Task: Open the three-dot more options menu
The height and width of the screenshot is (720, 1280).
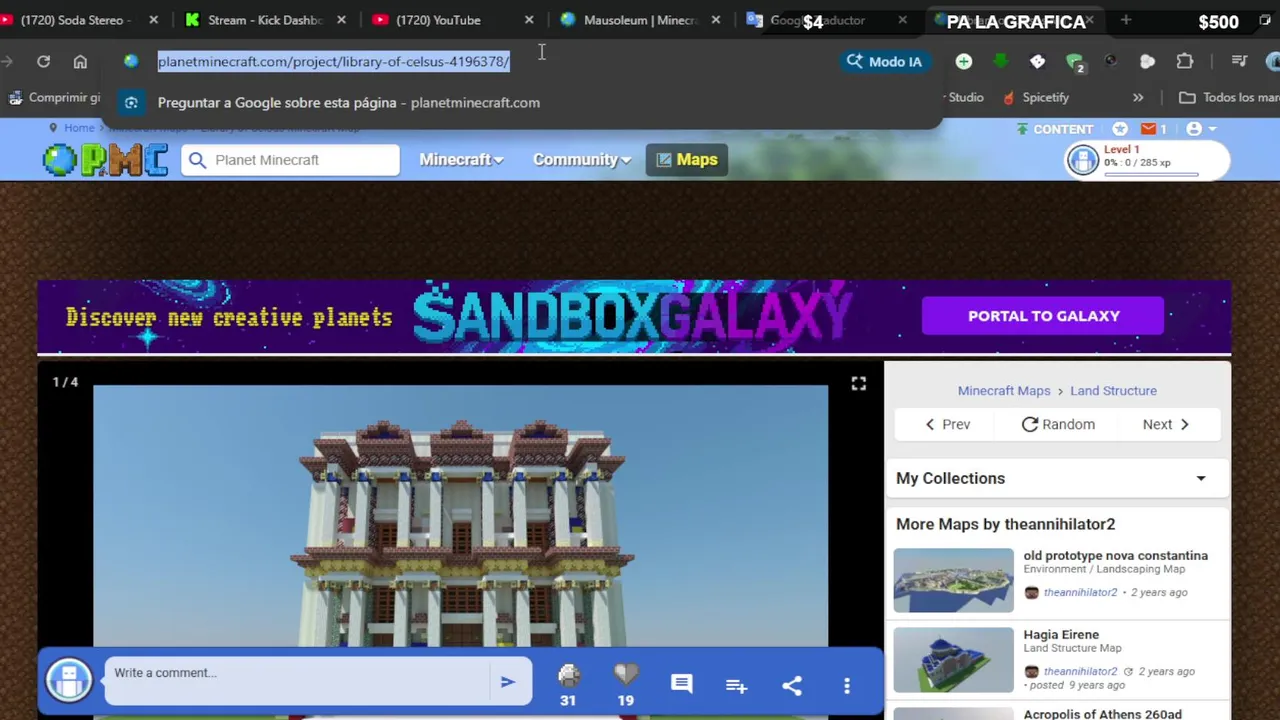Action: 847,685
